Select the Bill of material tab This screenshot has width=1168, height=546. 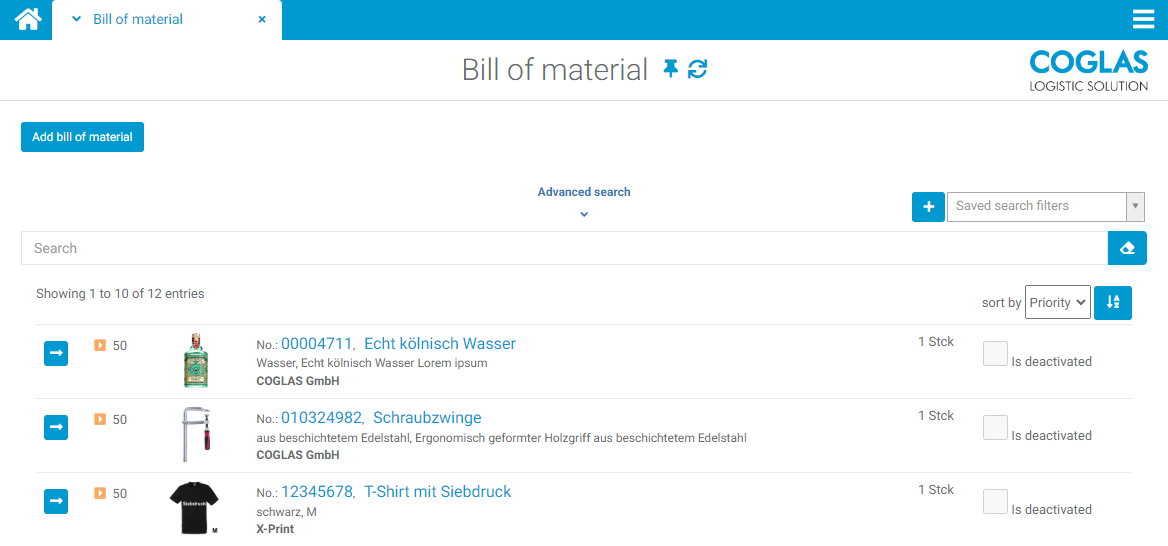(x=138, y=19)
